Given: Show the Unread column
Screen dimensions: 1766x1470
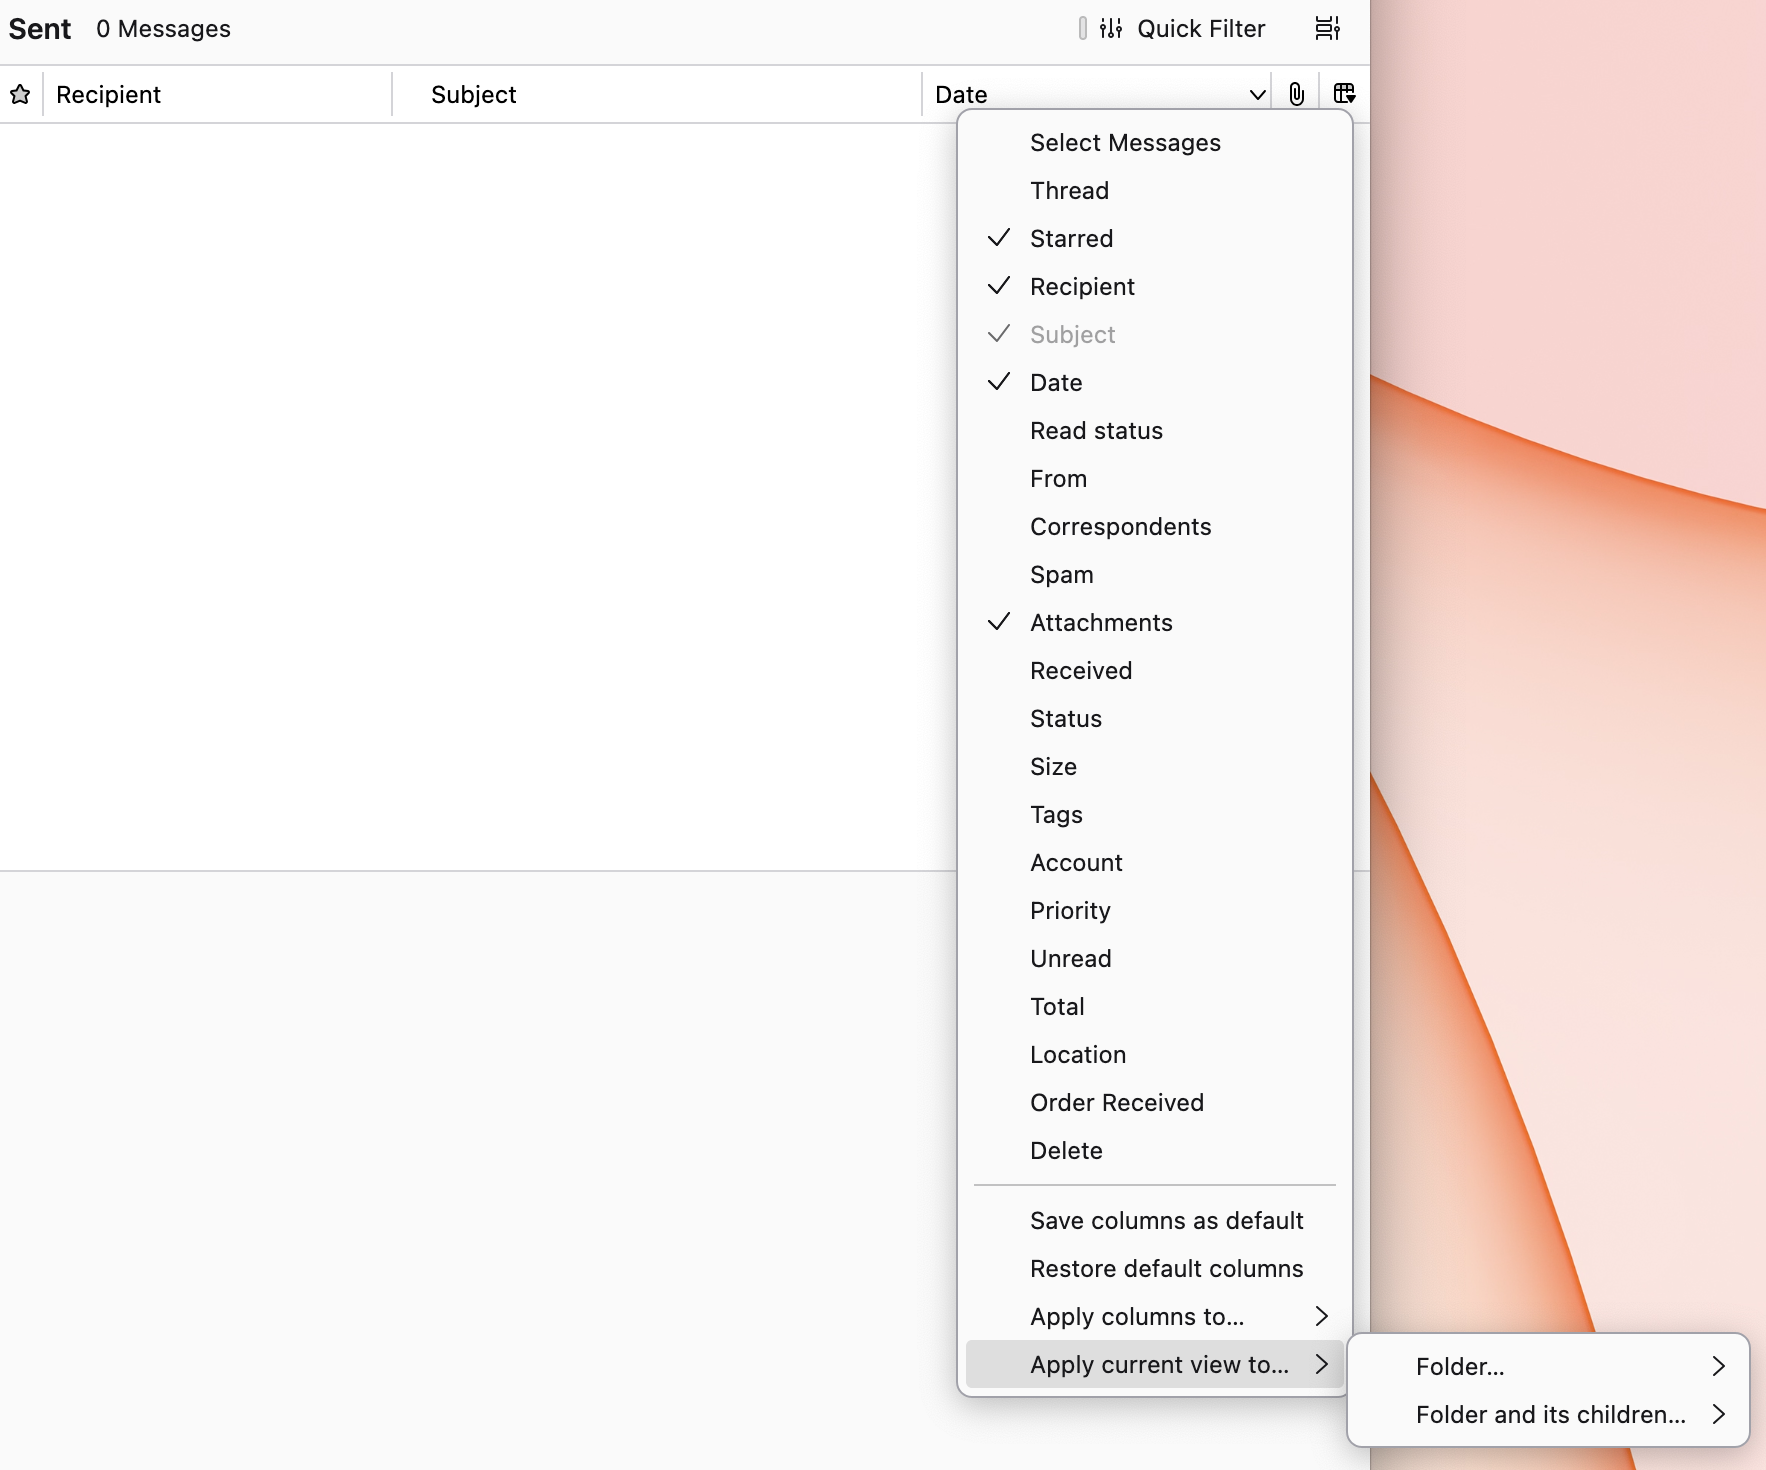Looking at the screenshot, I should (x=1155, y=958).
